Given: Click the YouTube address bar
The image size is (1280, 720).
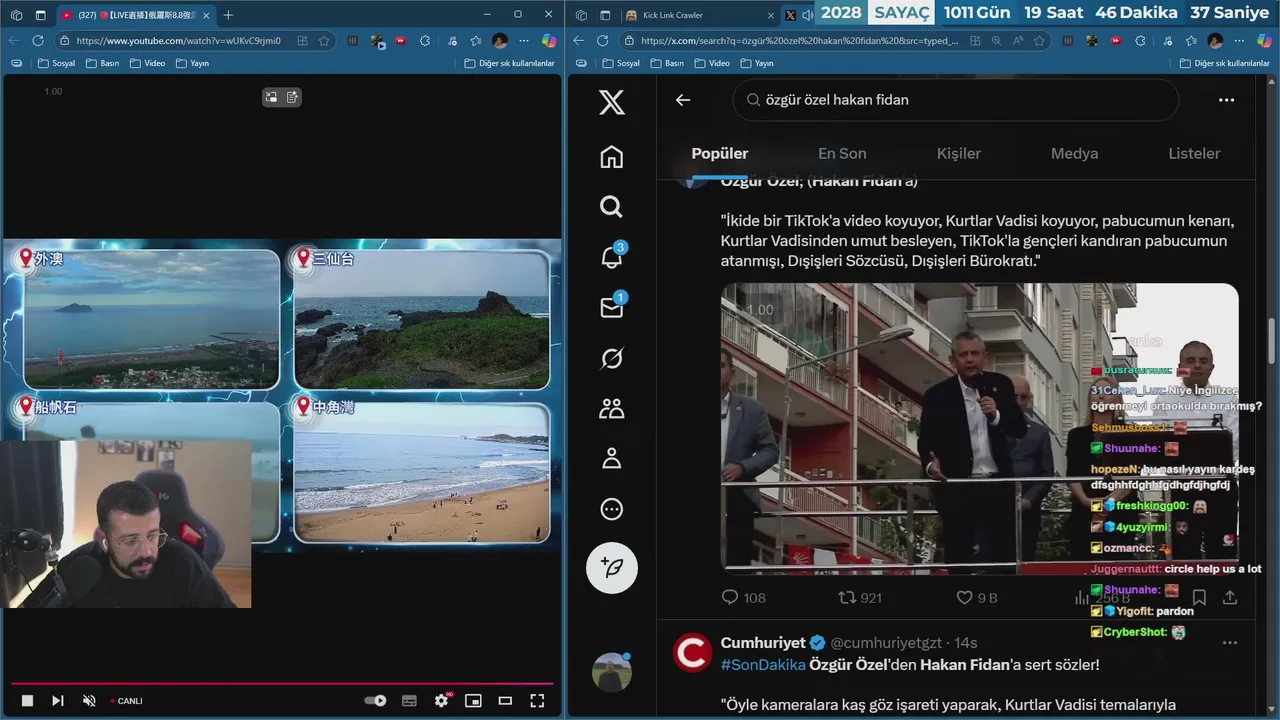Looking at the screenshot, I should 178,41.
